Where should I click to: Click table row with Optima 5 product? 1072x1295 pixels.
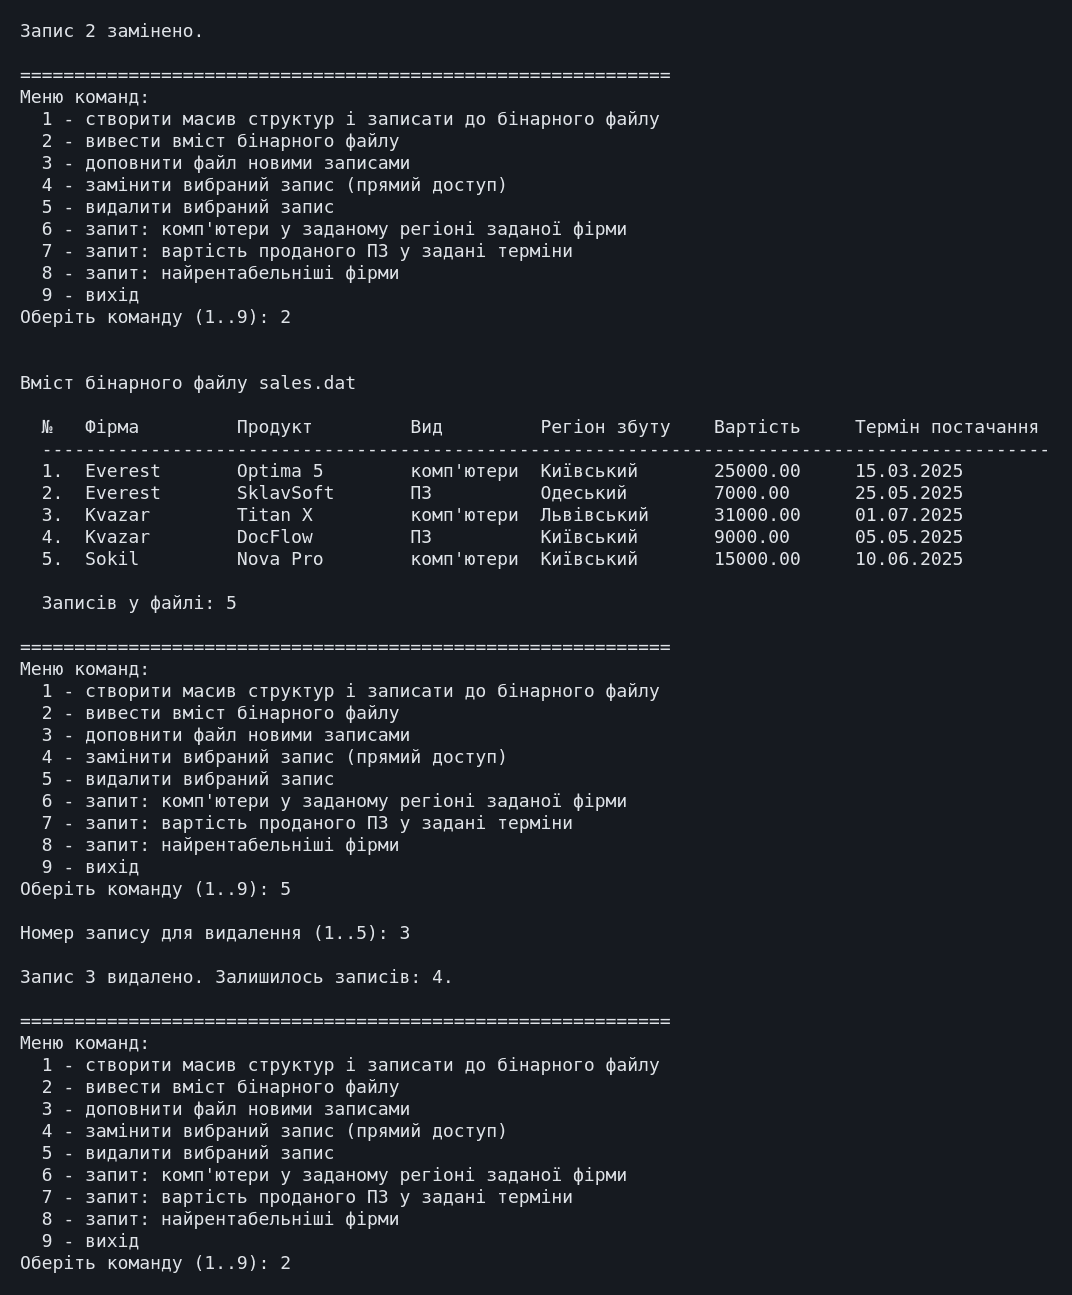(x=502, y=471)
